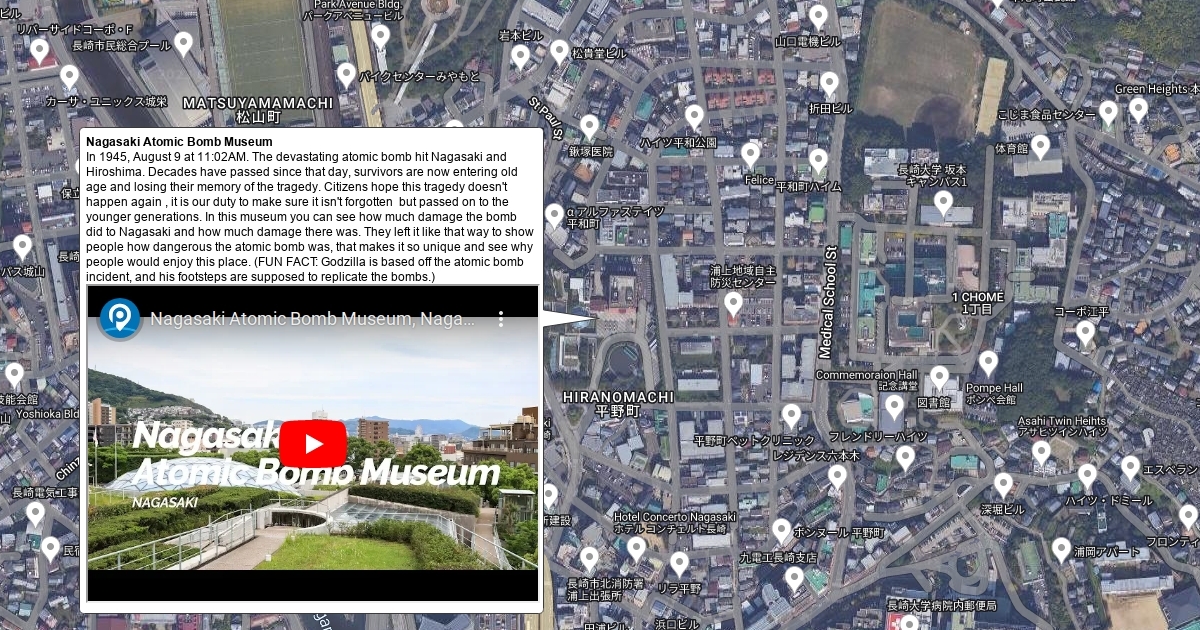Select the Hotel Concerto Nagasaki pin

pos(636,548)
